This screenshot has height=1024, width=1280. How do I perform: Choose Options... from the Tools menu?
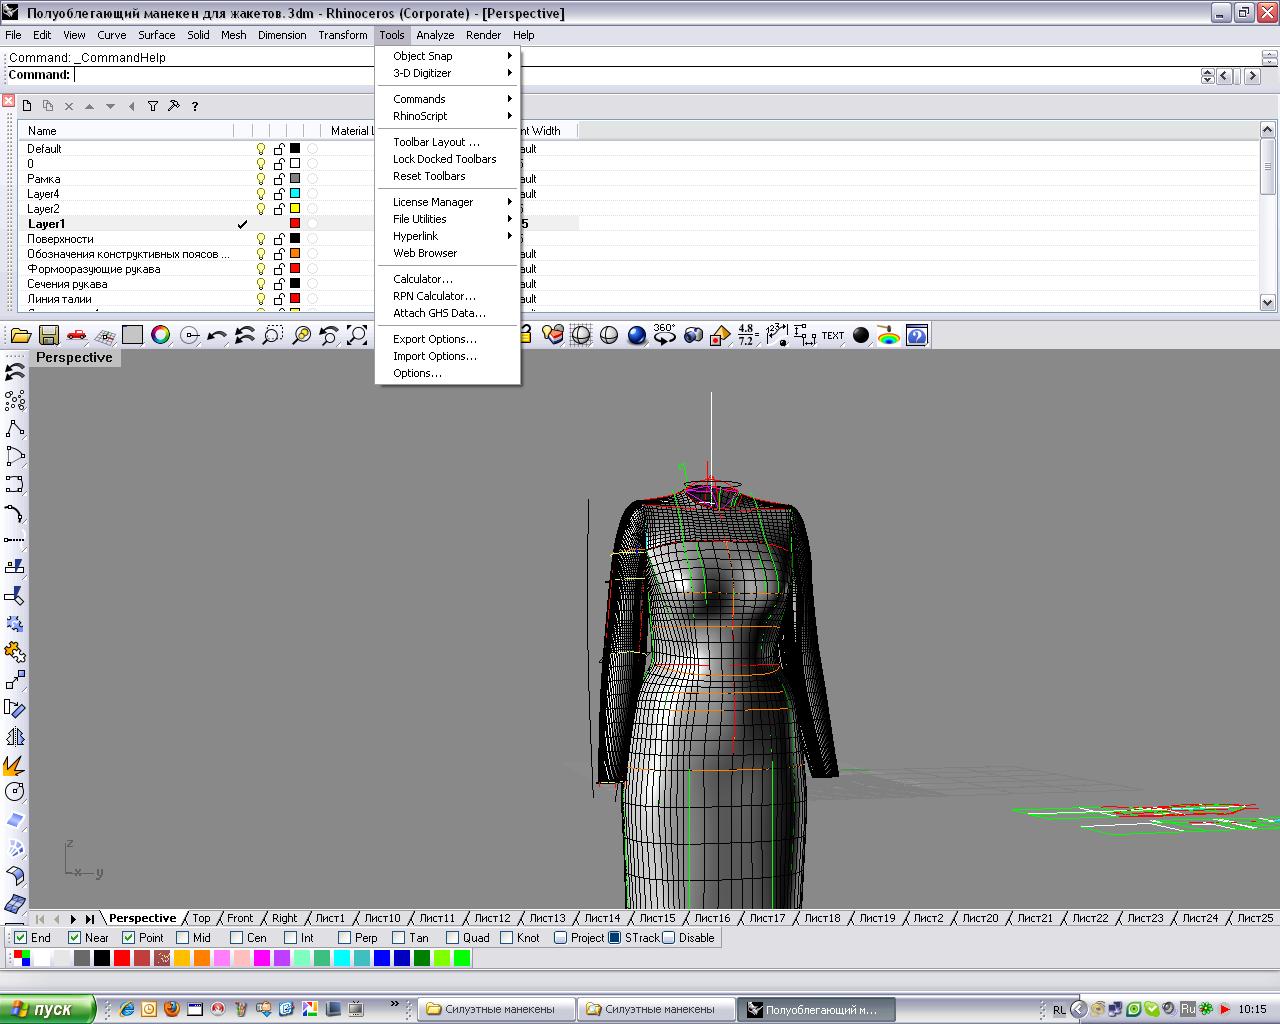[417, 373]
